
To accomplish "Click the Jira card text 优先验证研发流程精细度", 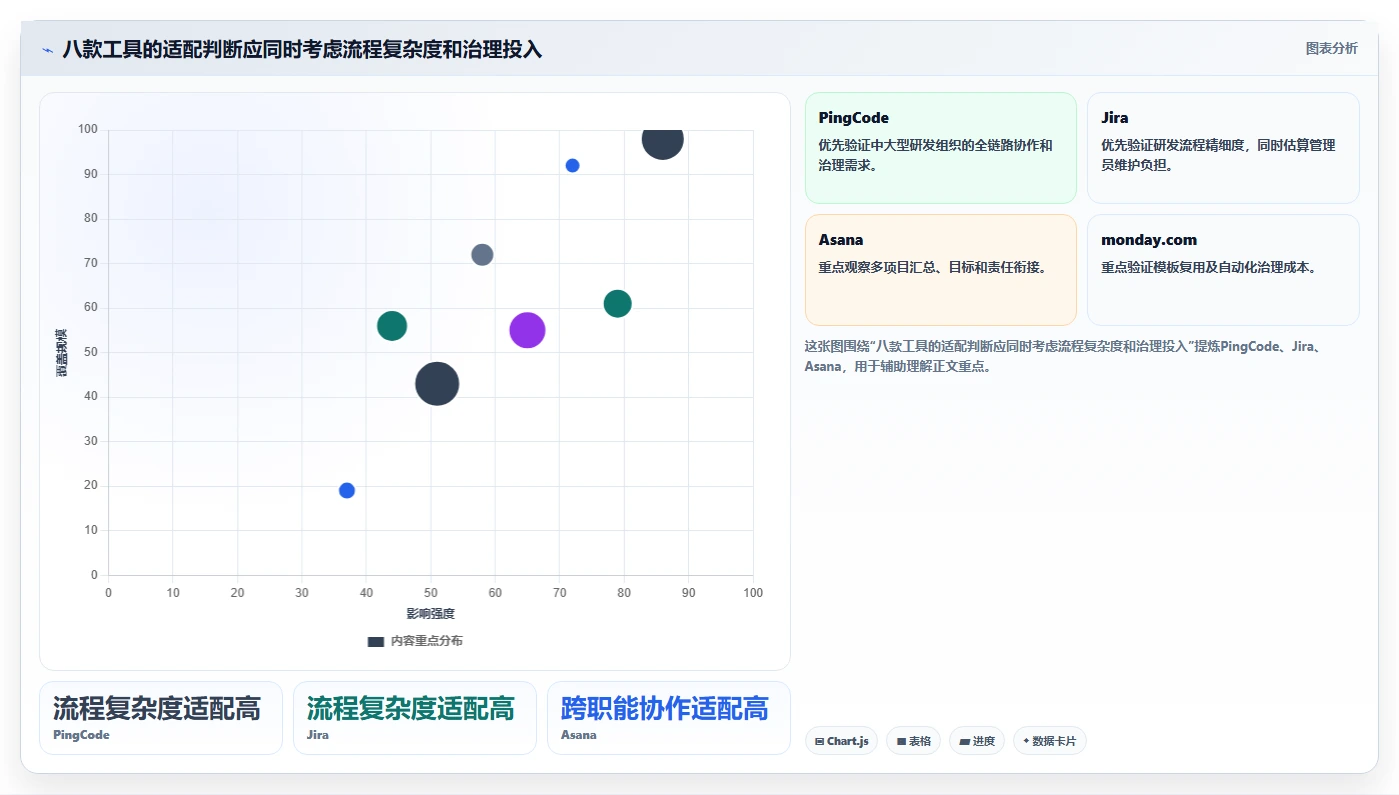I will pos(1218,155).
